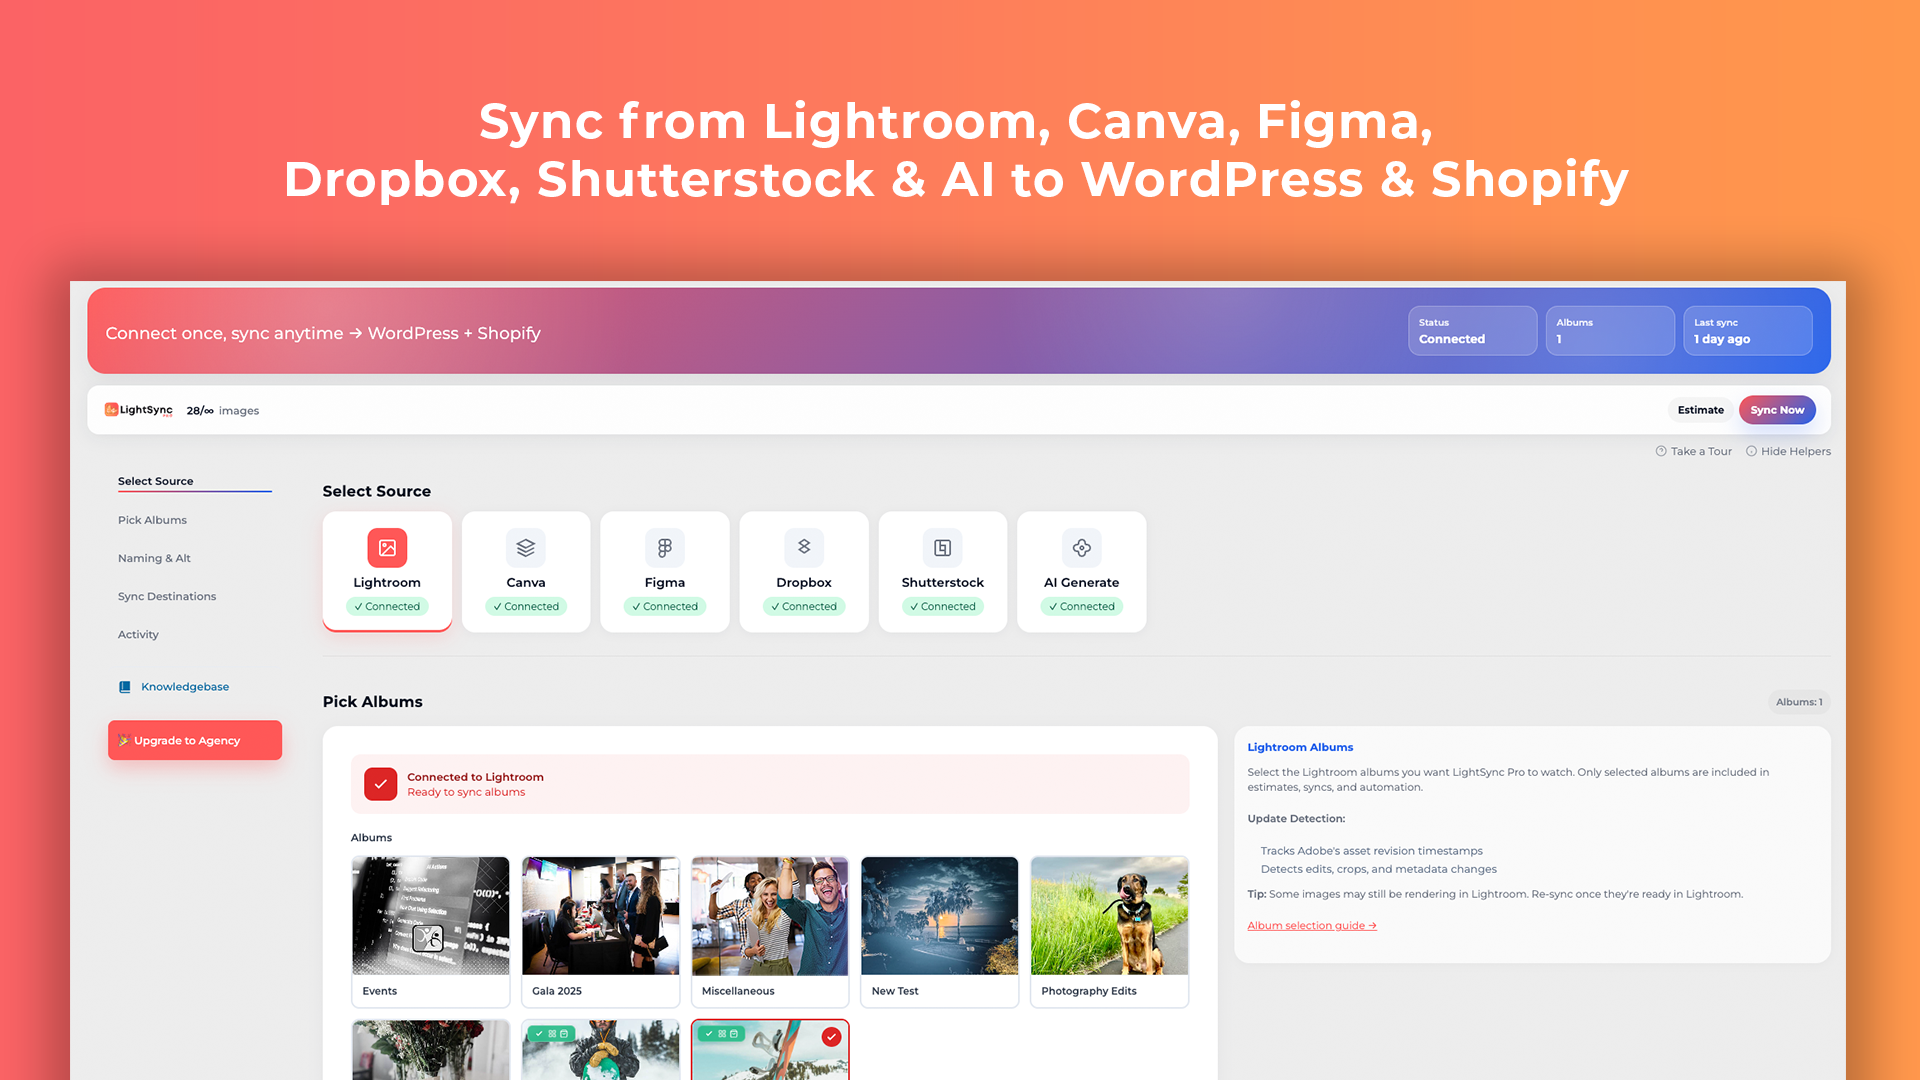This screenshot has height=1080, width=1920.
Task: Click the 'Albums: 1' badge
Action: click(1799, 702)
